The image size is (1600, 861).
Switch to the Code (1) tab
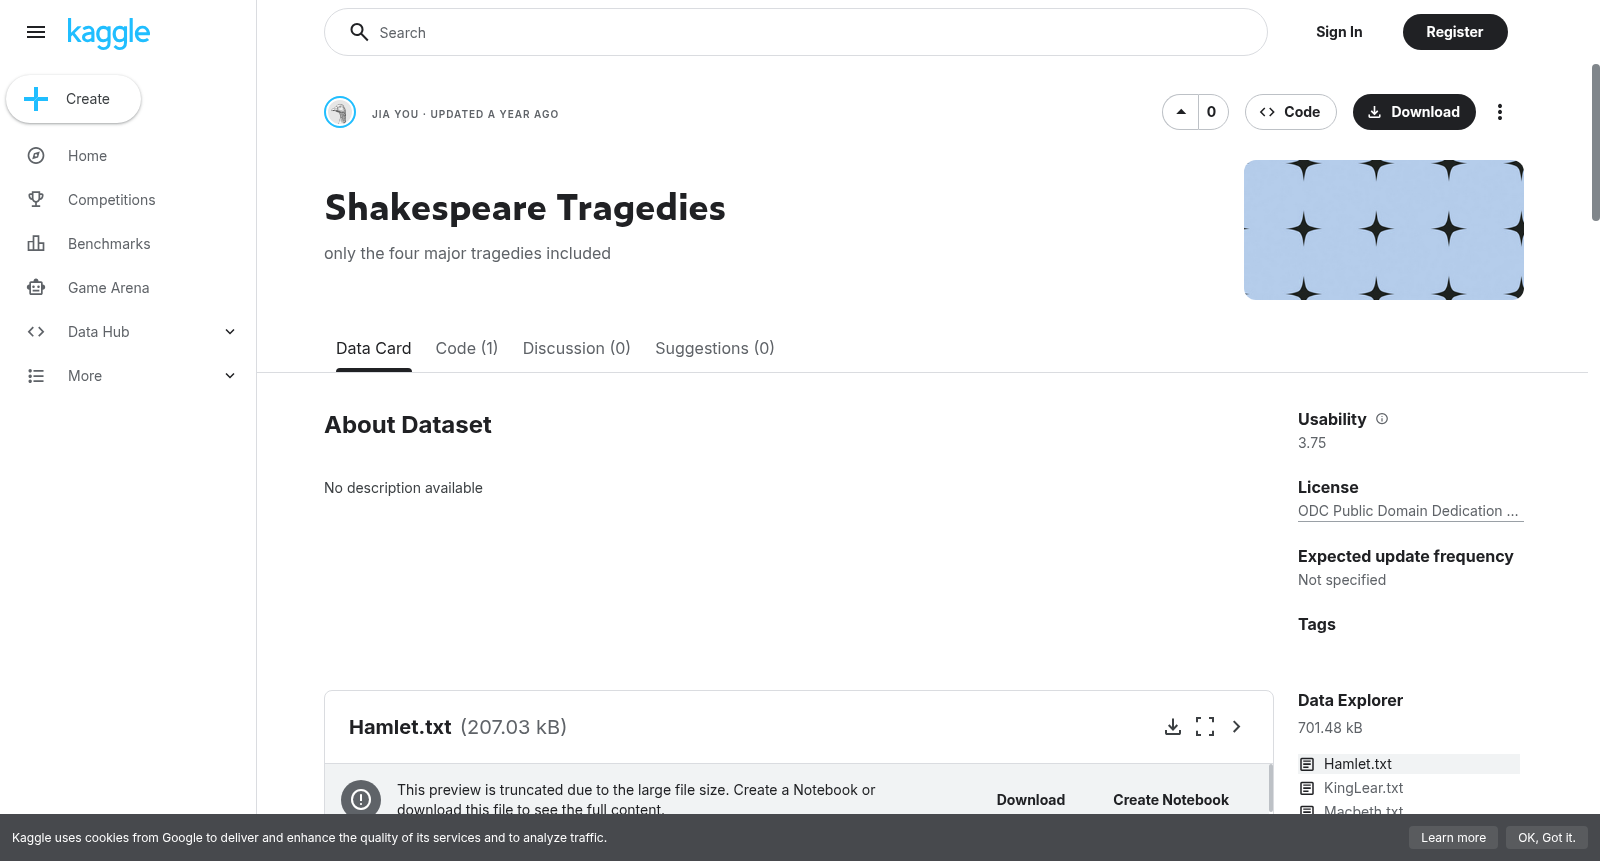(x=467, y=348)
